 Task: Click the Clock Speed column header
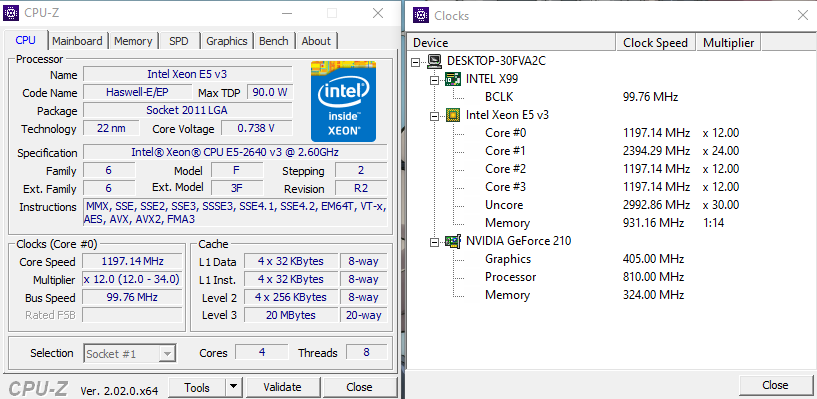click(x=655, y=43)
